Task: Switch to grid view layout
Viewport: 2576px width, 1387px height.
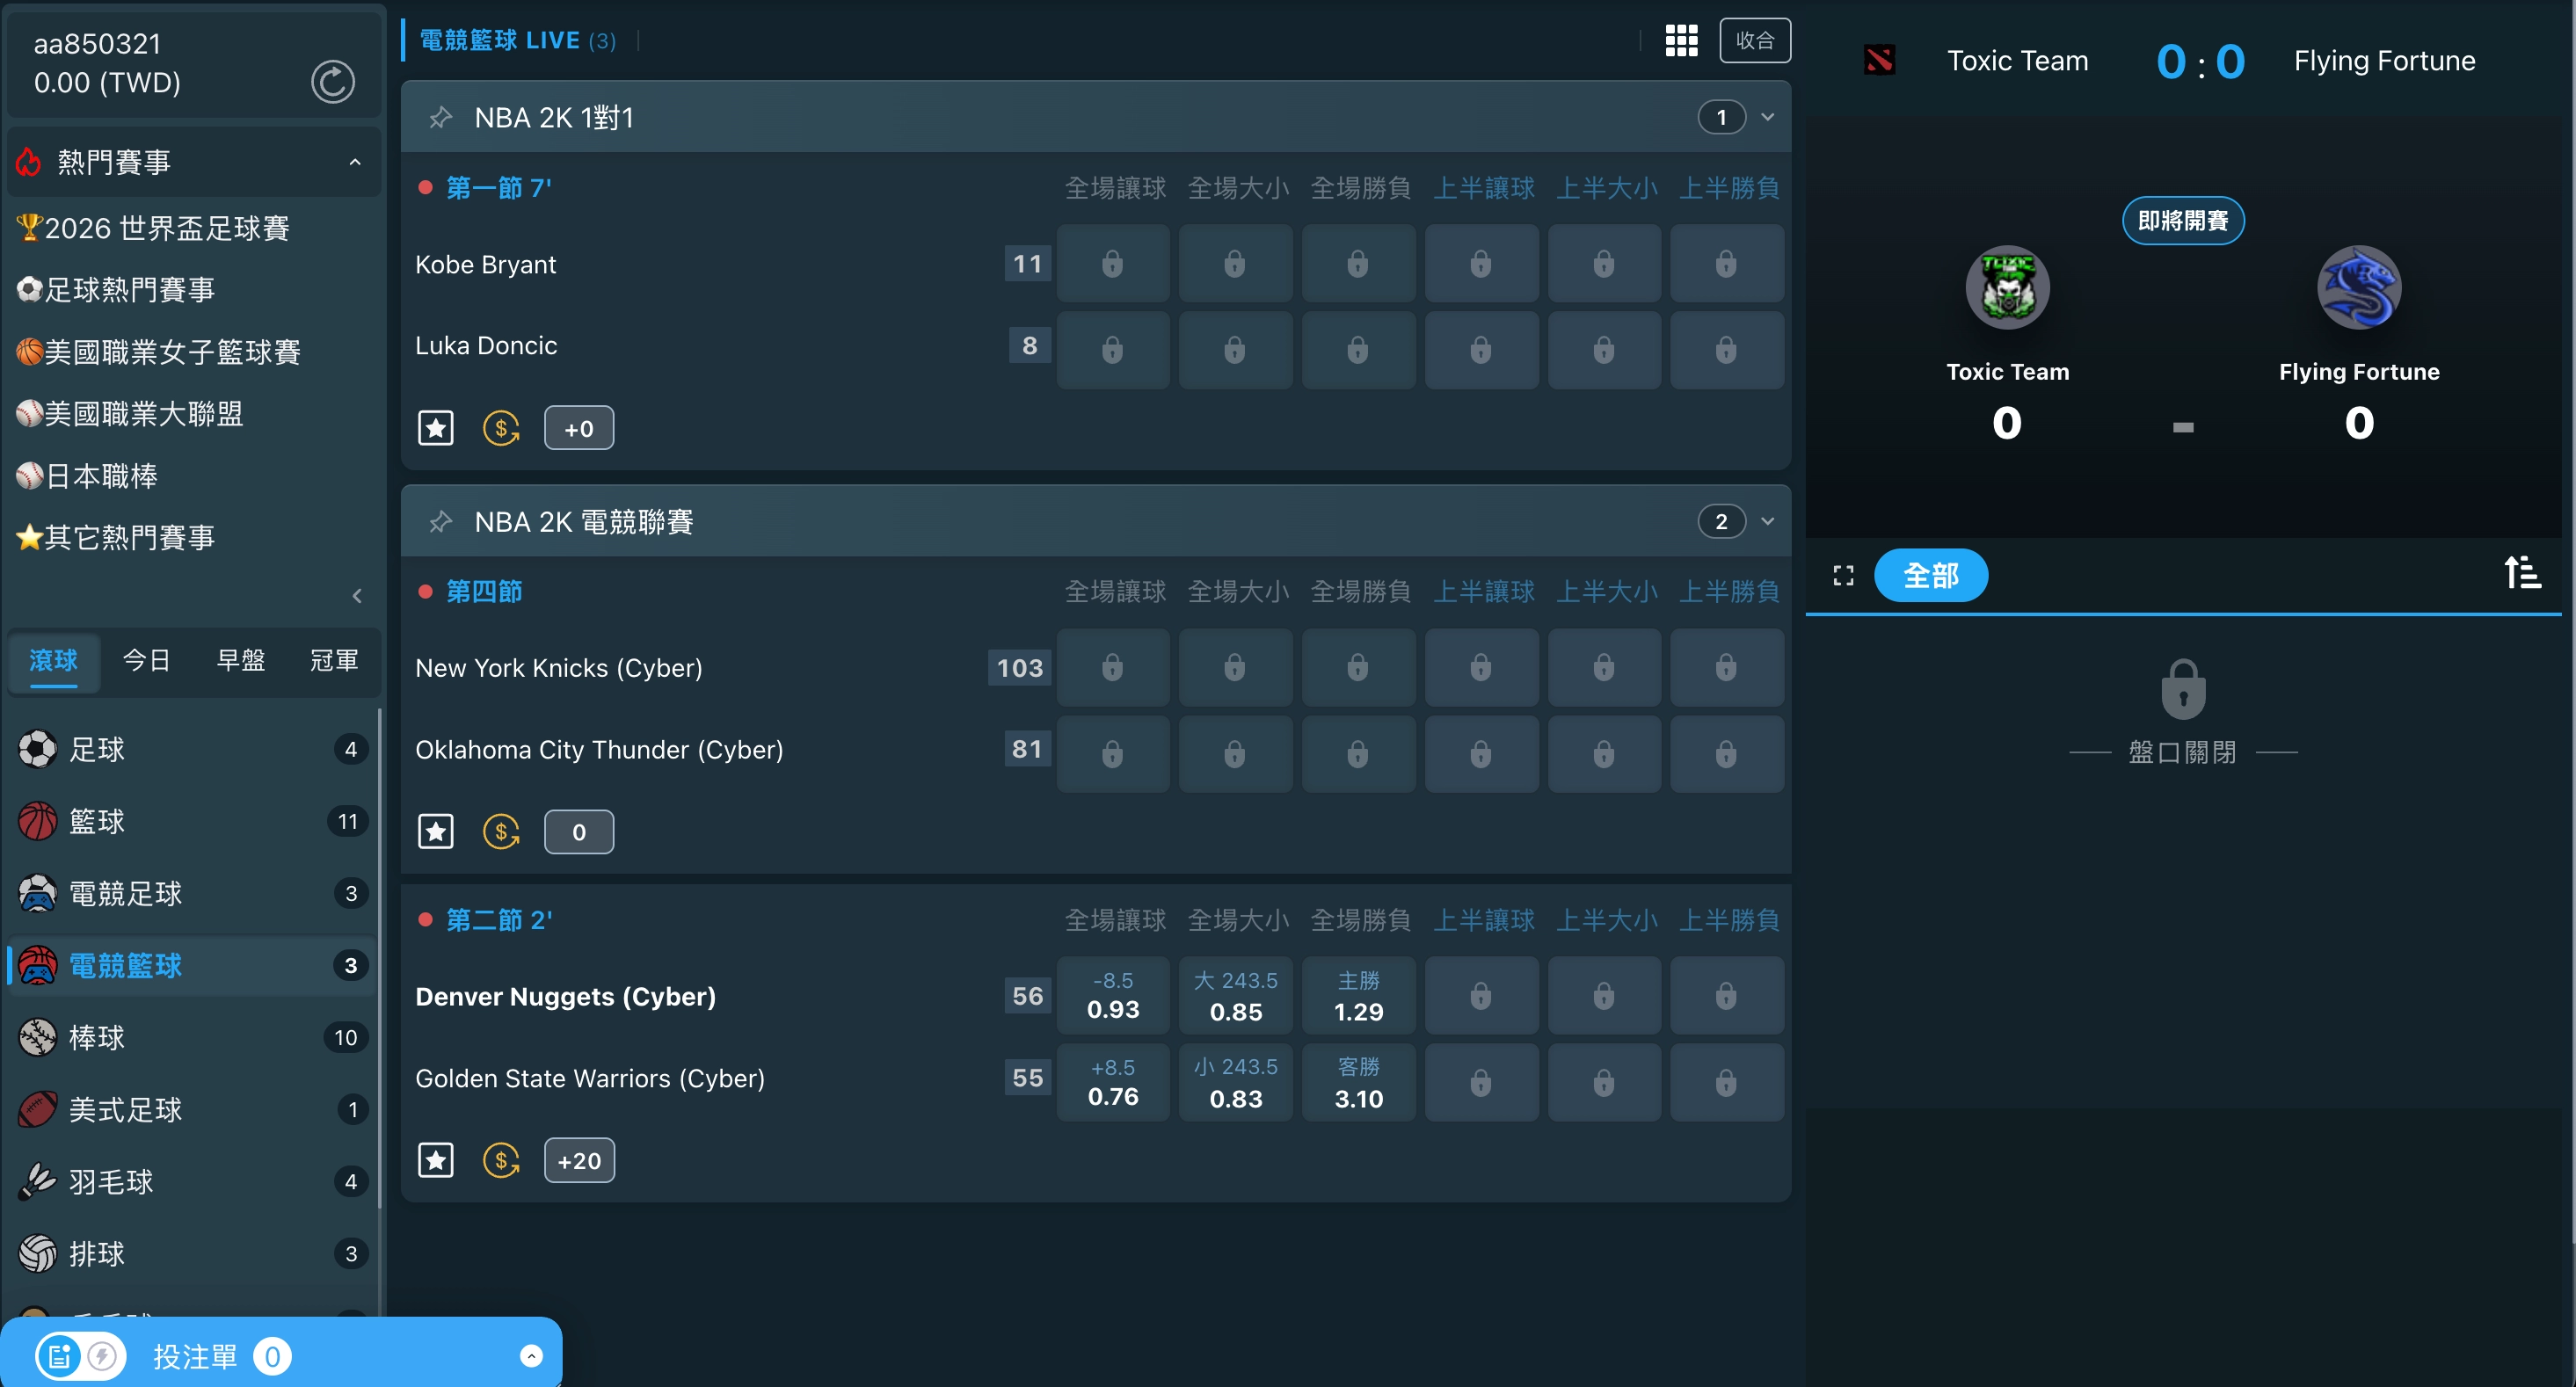Action: pos(1681,41)
